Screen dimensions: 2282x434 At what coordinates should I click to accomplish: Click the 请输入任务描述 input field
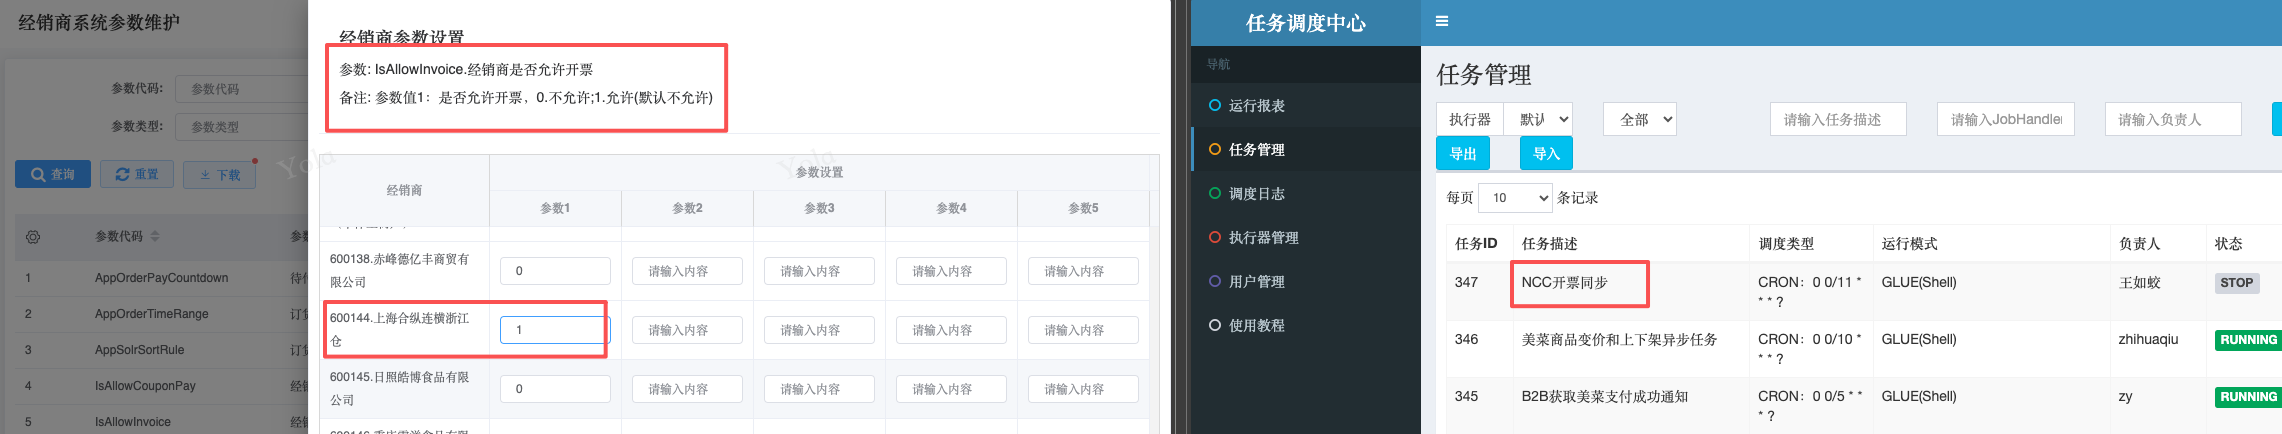click(1838, 119)
